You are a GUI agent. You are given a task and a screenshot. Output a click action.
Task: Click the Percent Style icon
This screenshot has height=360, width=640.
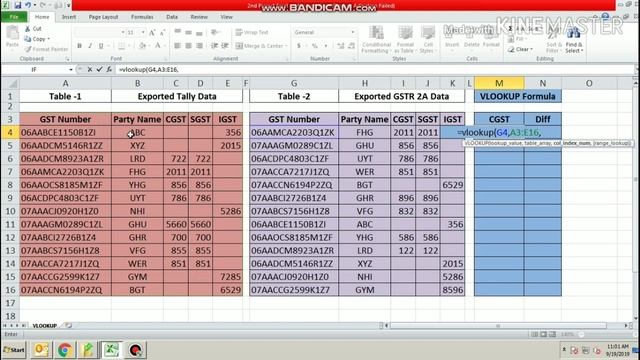pyautogui.click(x=314, y=46)
